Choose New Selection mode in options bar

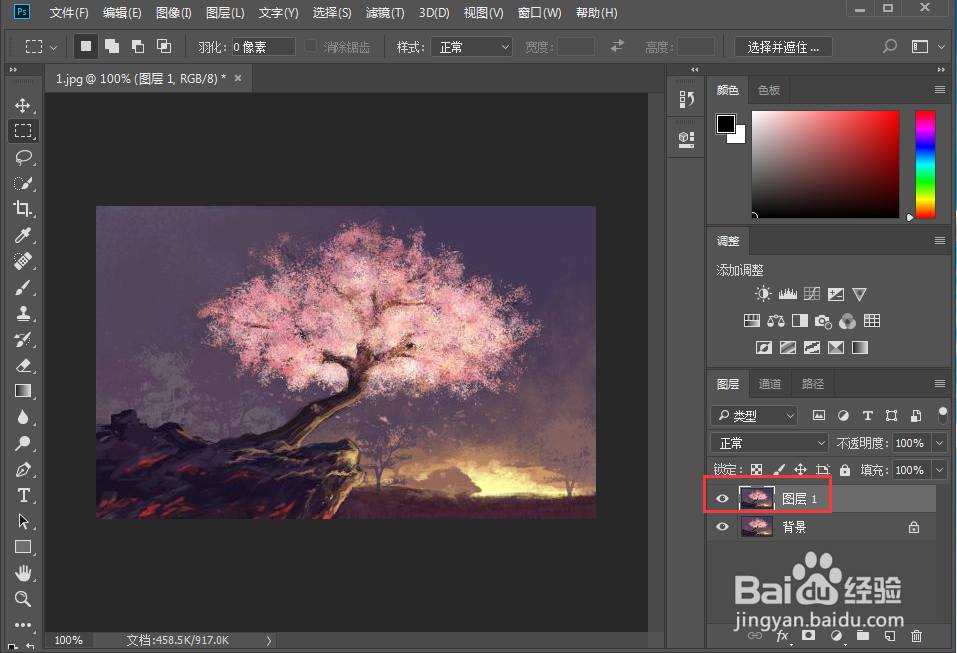(86, 46)
